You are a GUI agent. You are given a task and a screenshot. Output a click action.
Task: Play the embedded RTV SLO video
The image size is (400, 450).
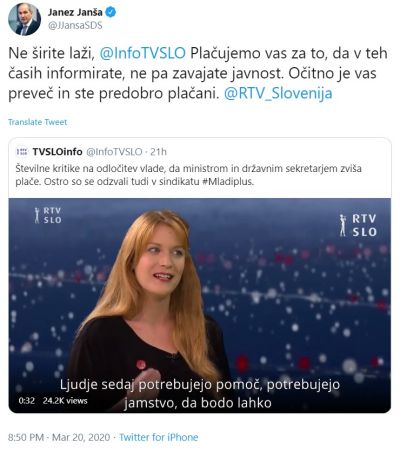tap(200, 305)
